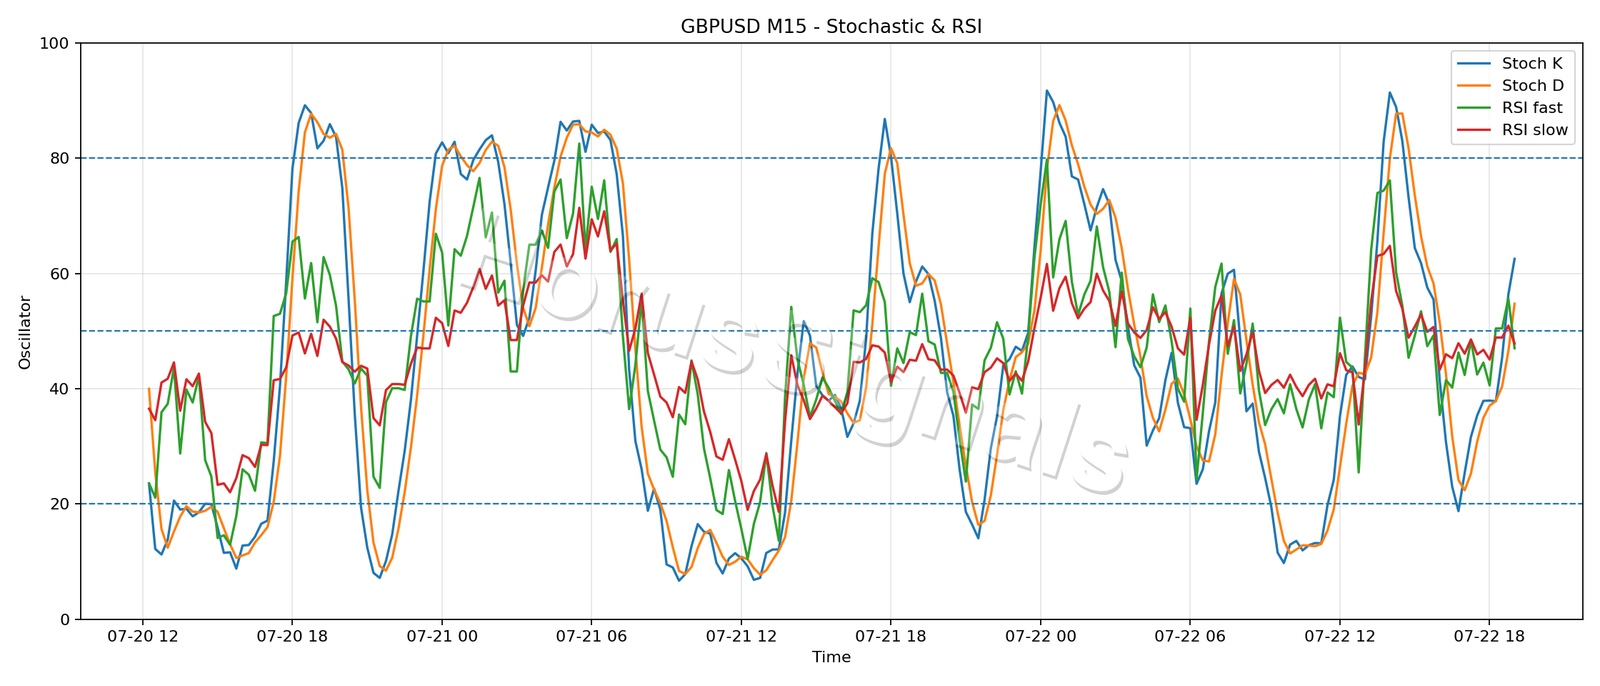This screenshot has height=686, width=1600.
Task: Click the y-axis tick label 0
Action: coord(65,619)
